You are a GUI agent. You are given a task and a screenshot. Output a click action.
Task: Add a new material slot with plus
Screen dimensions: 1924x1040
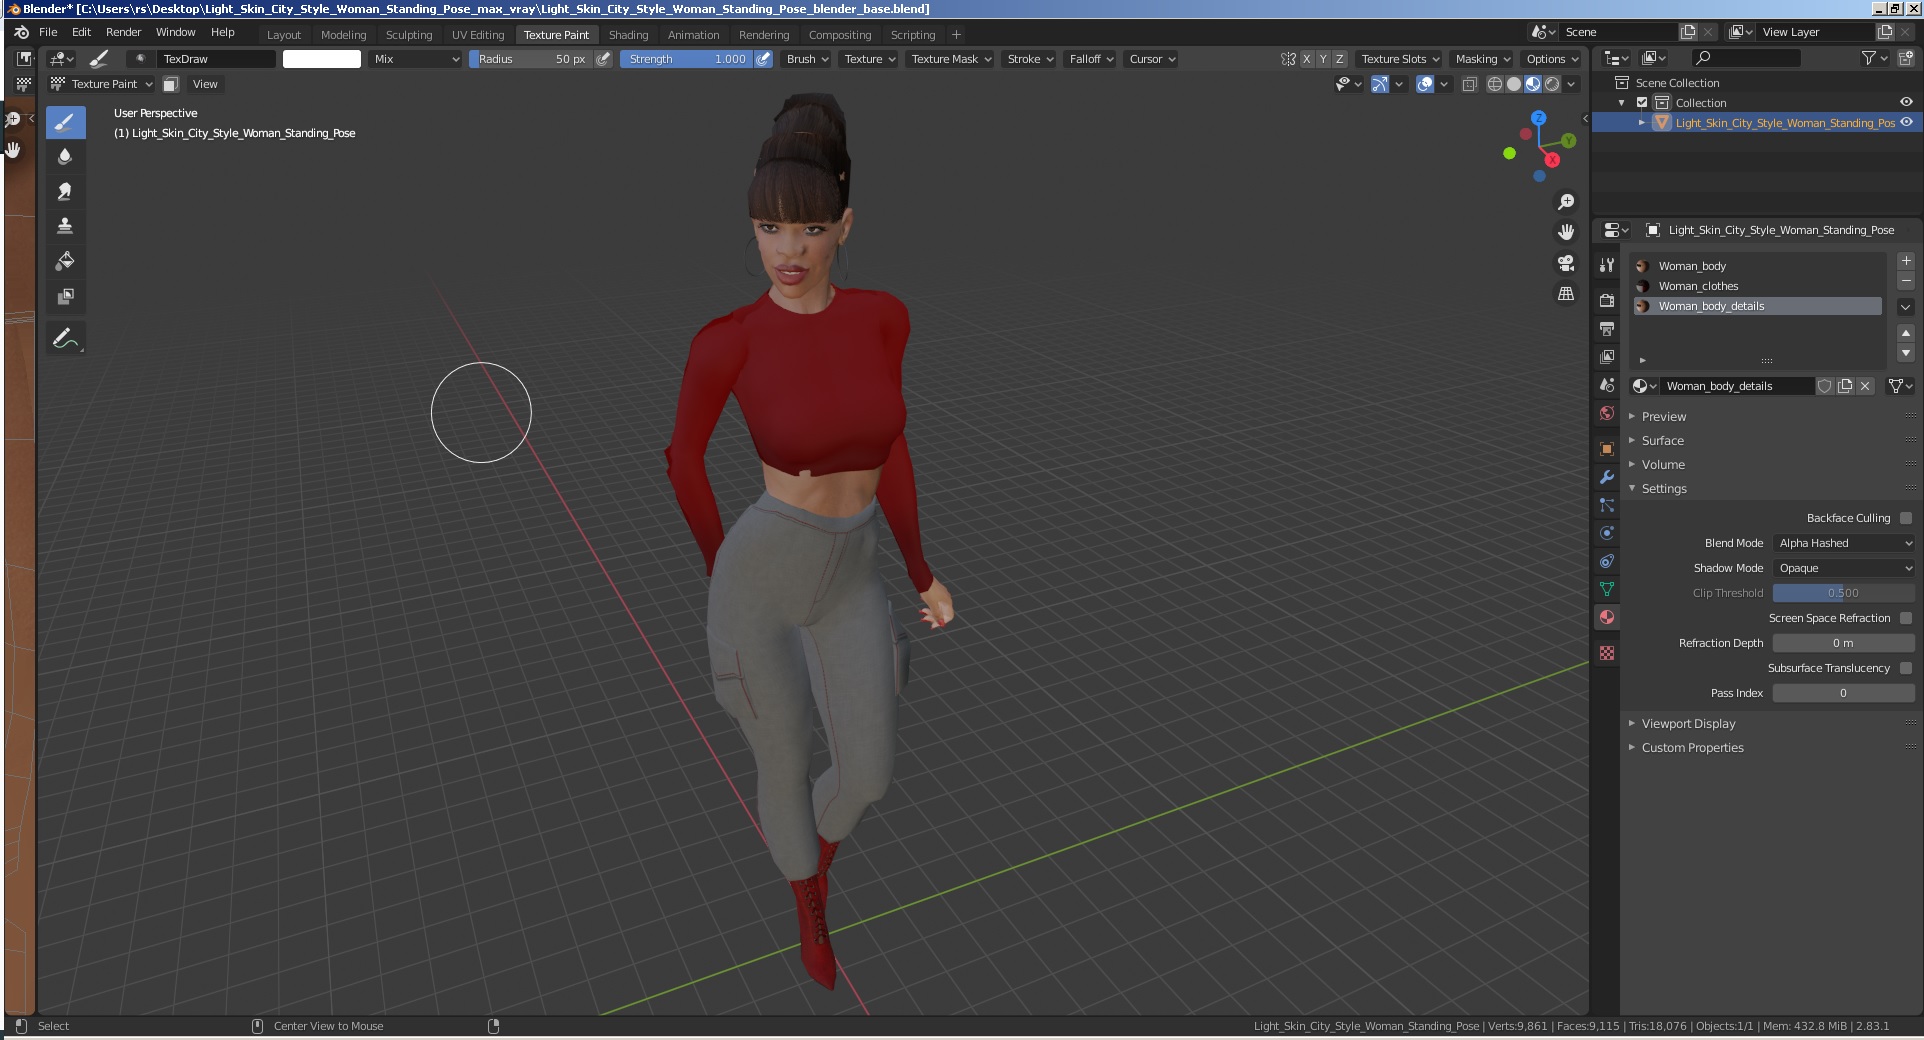tap(1906, 261)
